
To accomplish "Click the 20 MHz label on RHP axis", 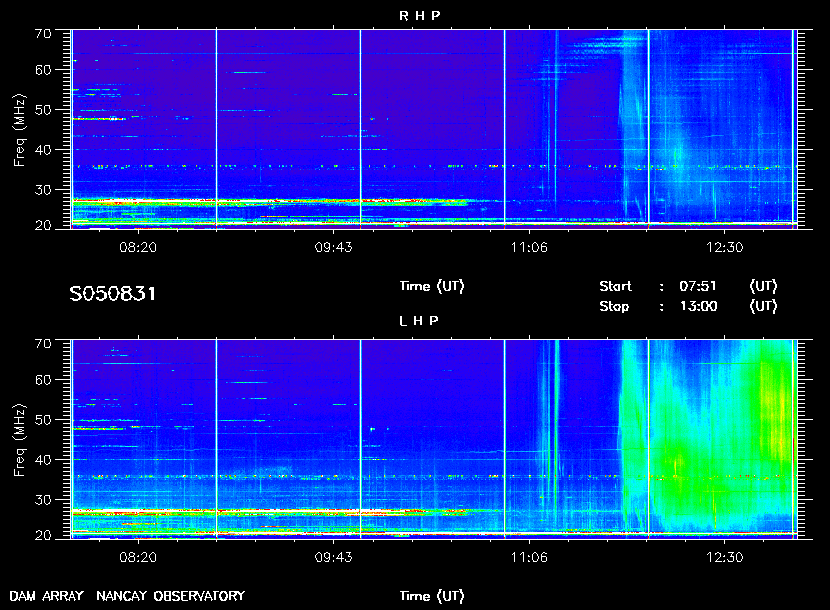I will [43, 226].
